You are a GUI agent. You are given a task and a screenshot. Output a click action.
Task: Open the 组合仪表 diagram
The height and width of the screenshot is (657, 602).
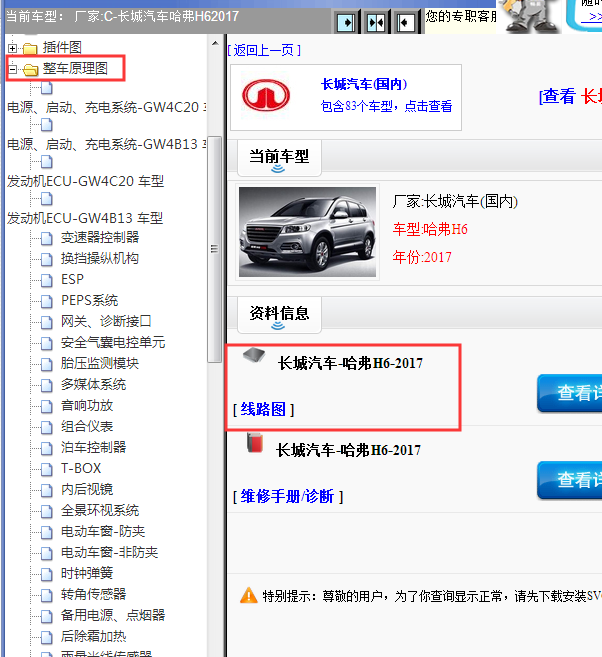pyautogui.click(x=87, y=427)
